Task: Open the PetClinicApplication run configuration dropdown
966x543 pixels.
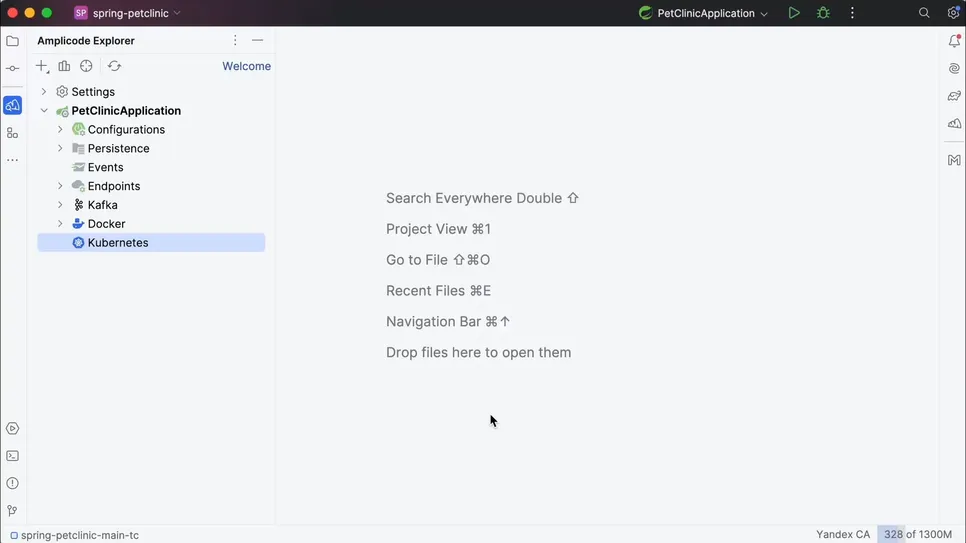Action: tap(704, 13)
